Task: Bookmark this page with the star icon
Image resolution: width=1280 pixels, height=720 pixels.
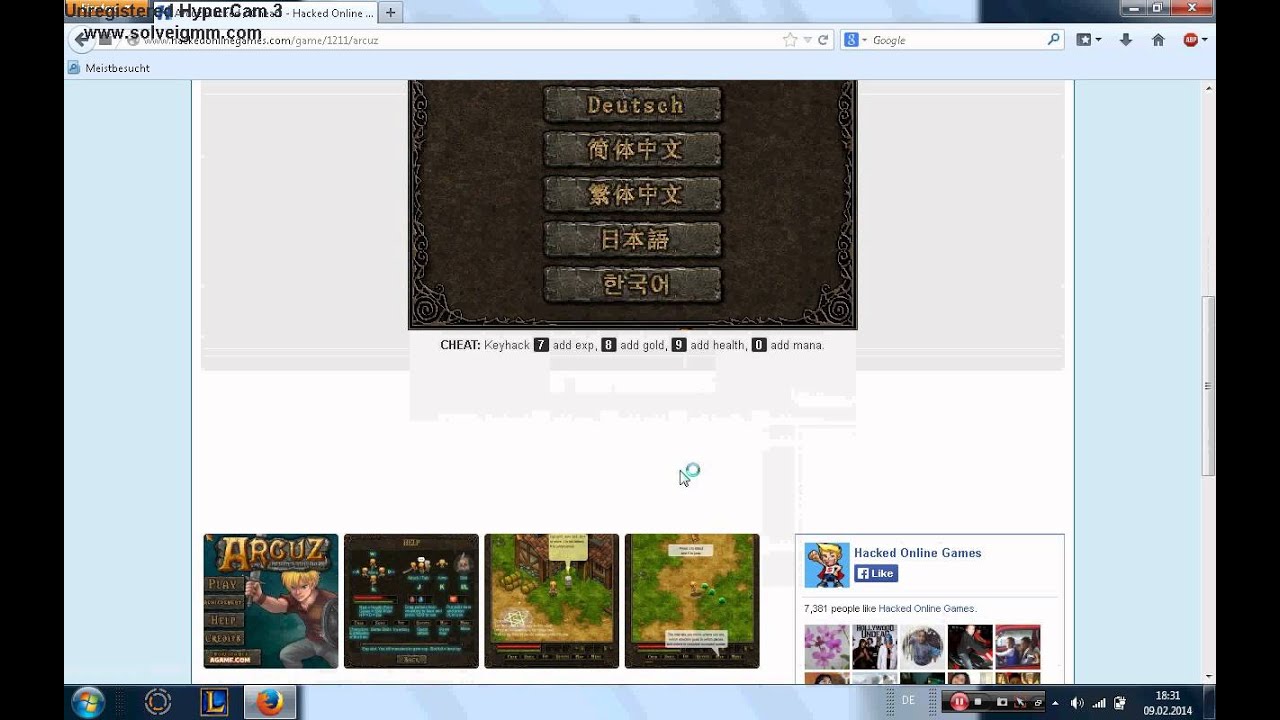Action: tap(790, 40)
